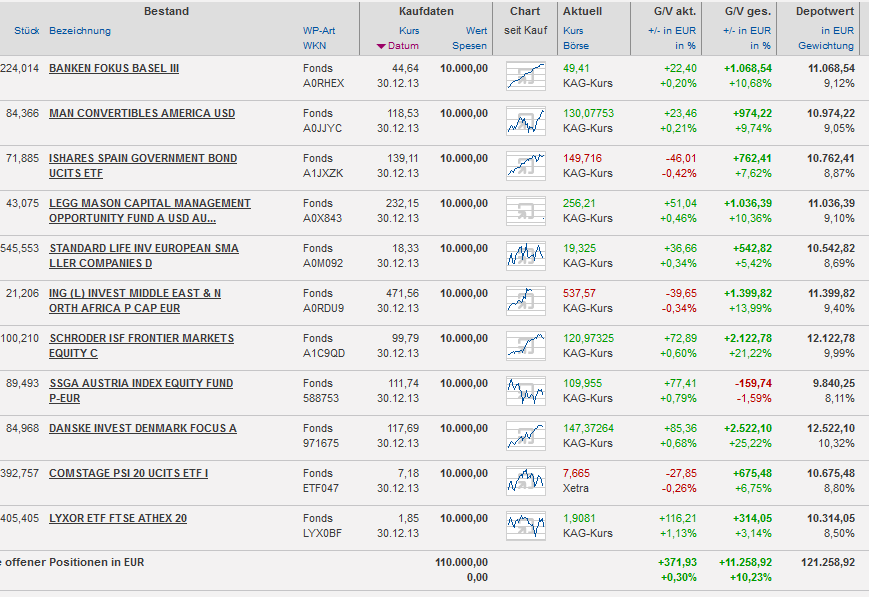Select the SSGA AUSTRIA INDEX EQUITY FUND link
The height and width of the screenshot is (597, 869).
point(140,383)
